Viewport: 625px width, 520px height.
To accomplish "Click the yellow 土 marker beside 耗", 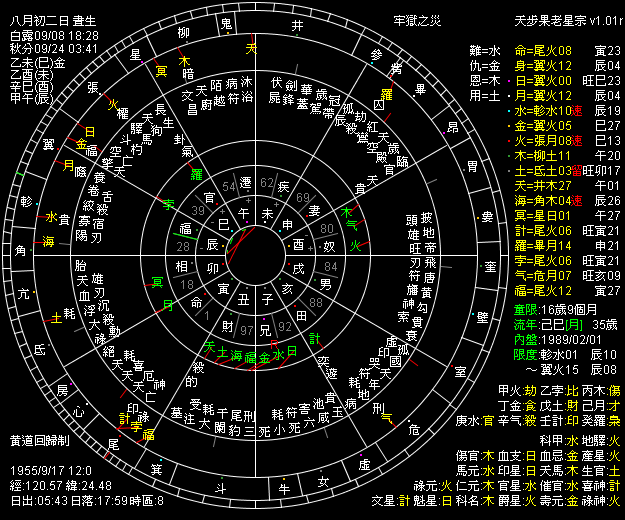I will click(x=56, y=318).
